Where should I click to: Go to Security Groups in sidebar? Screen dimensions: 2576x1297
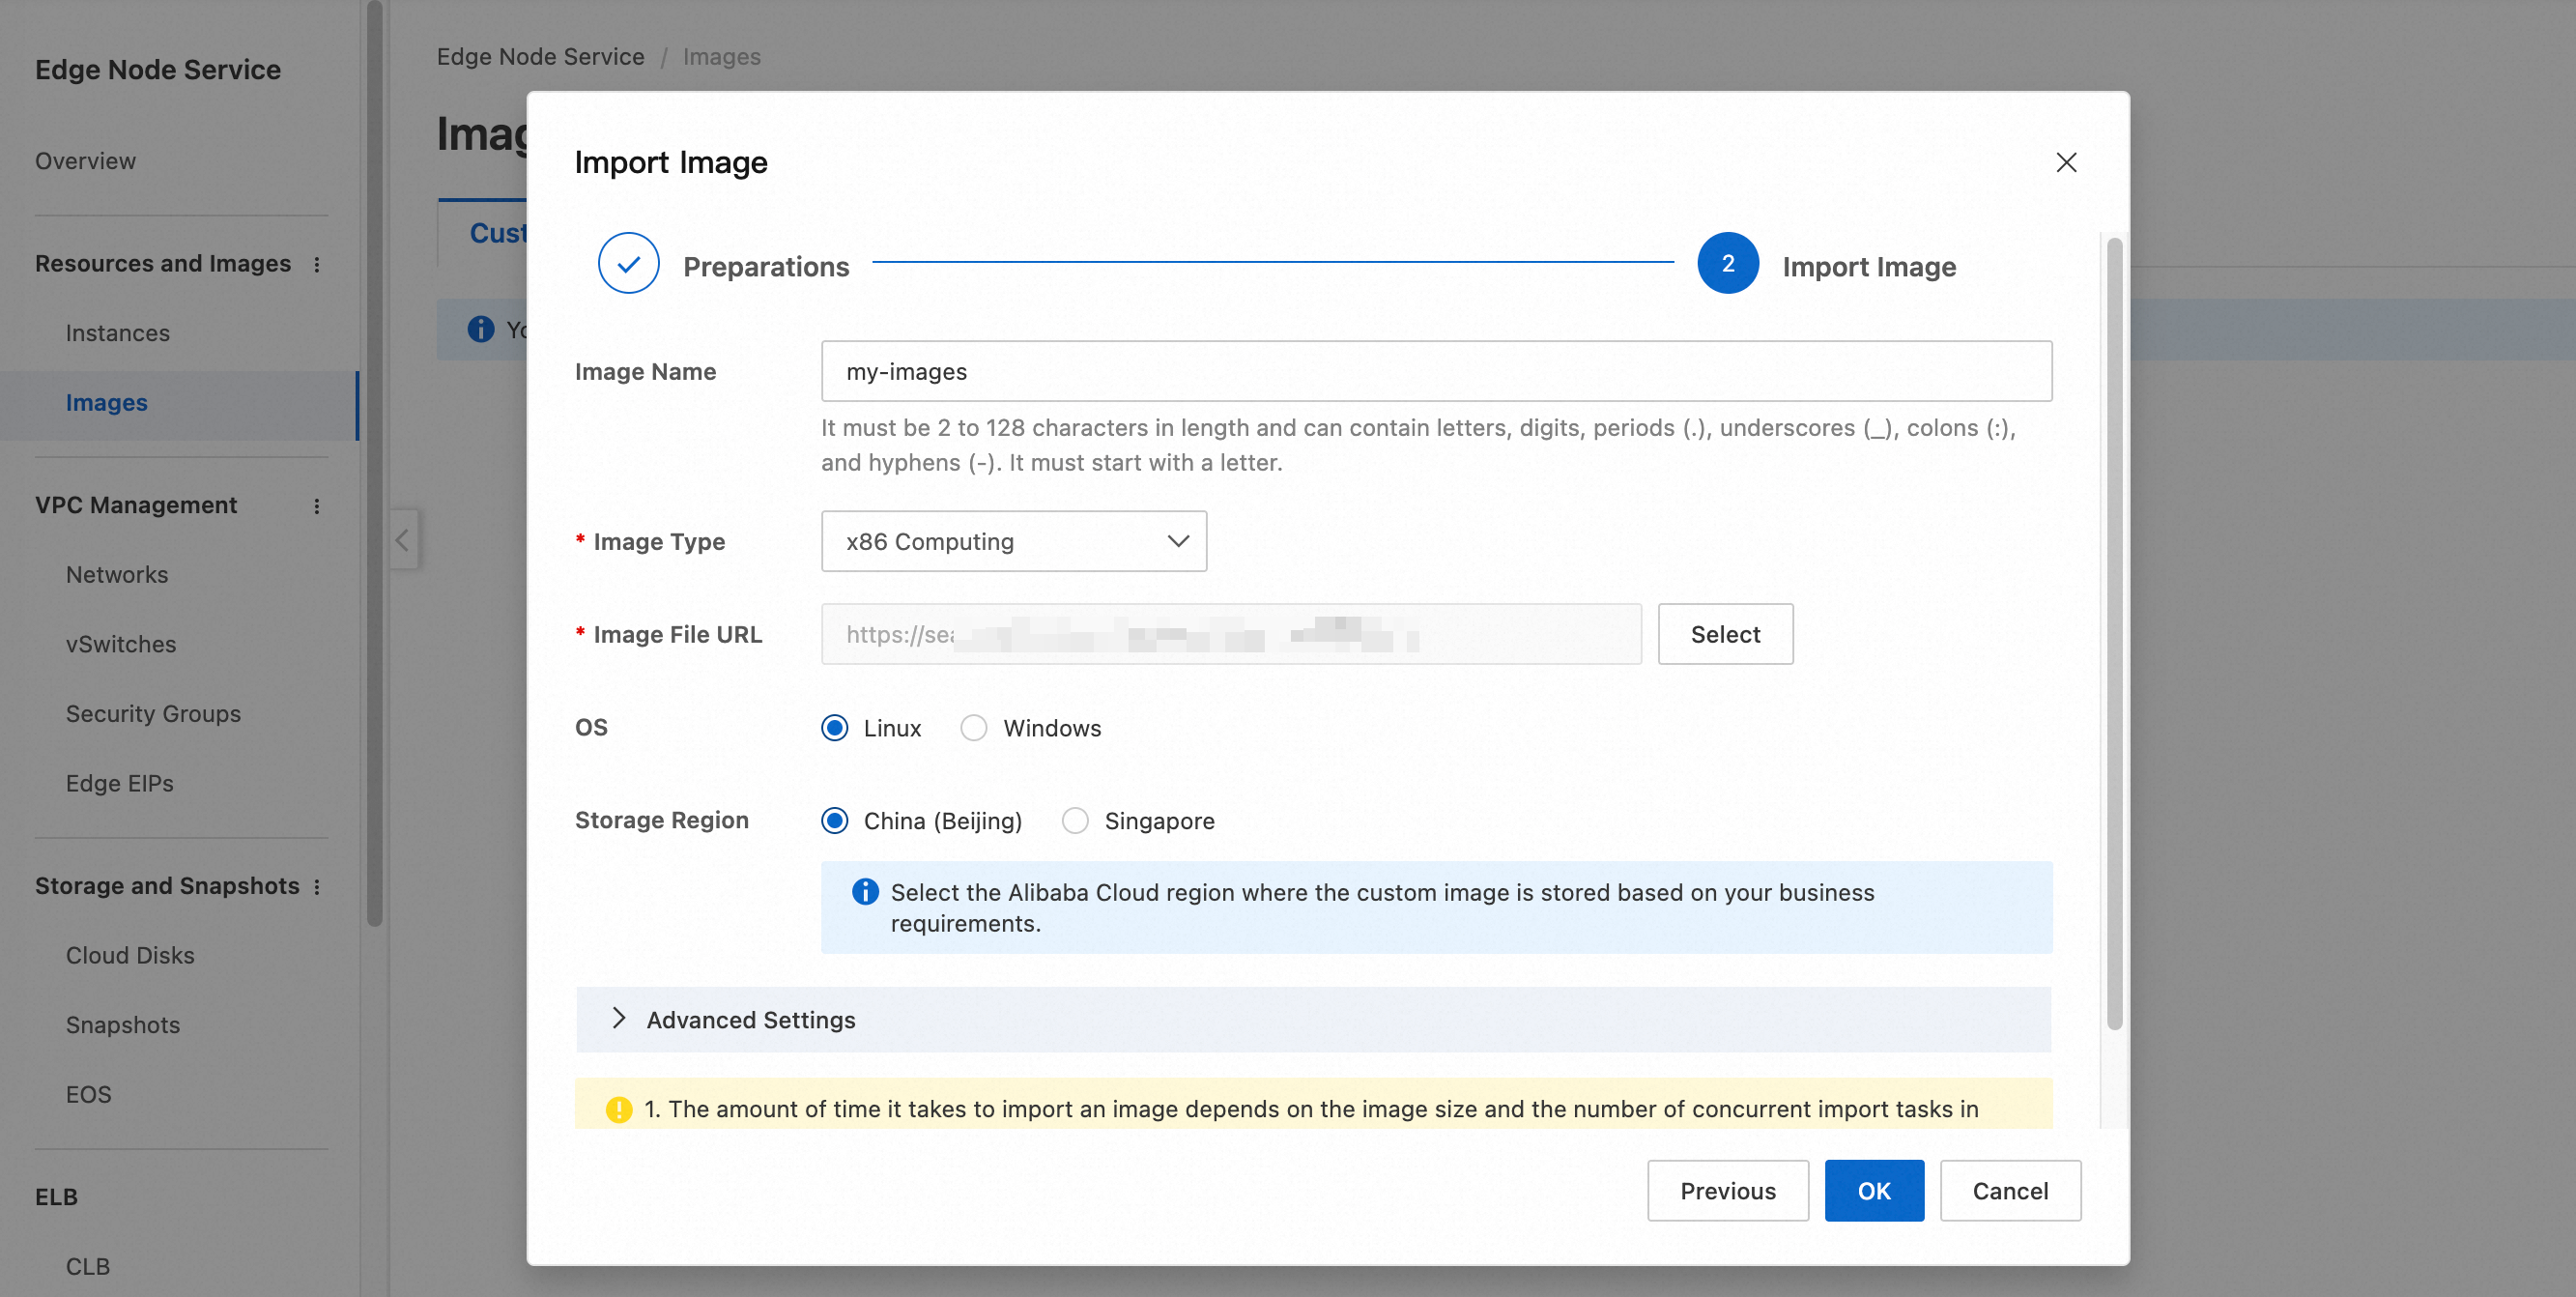[x=153, y=714]
